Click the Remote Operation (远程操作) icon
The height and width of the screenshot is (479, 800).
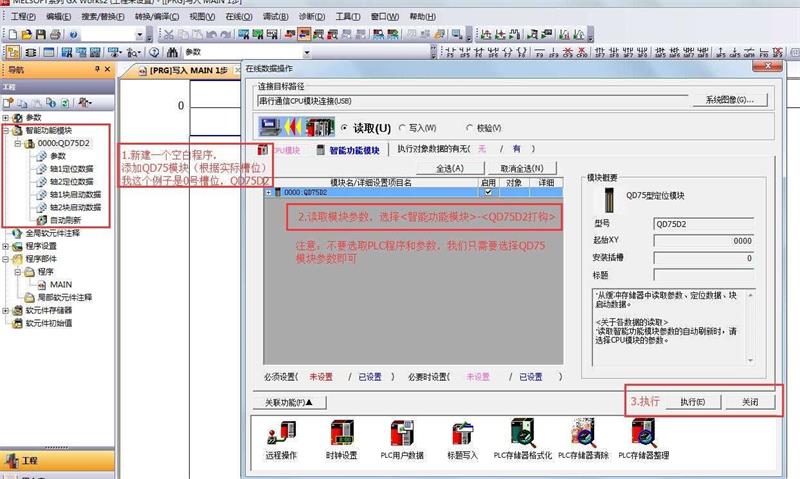click(281, 433)
